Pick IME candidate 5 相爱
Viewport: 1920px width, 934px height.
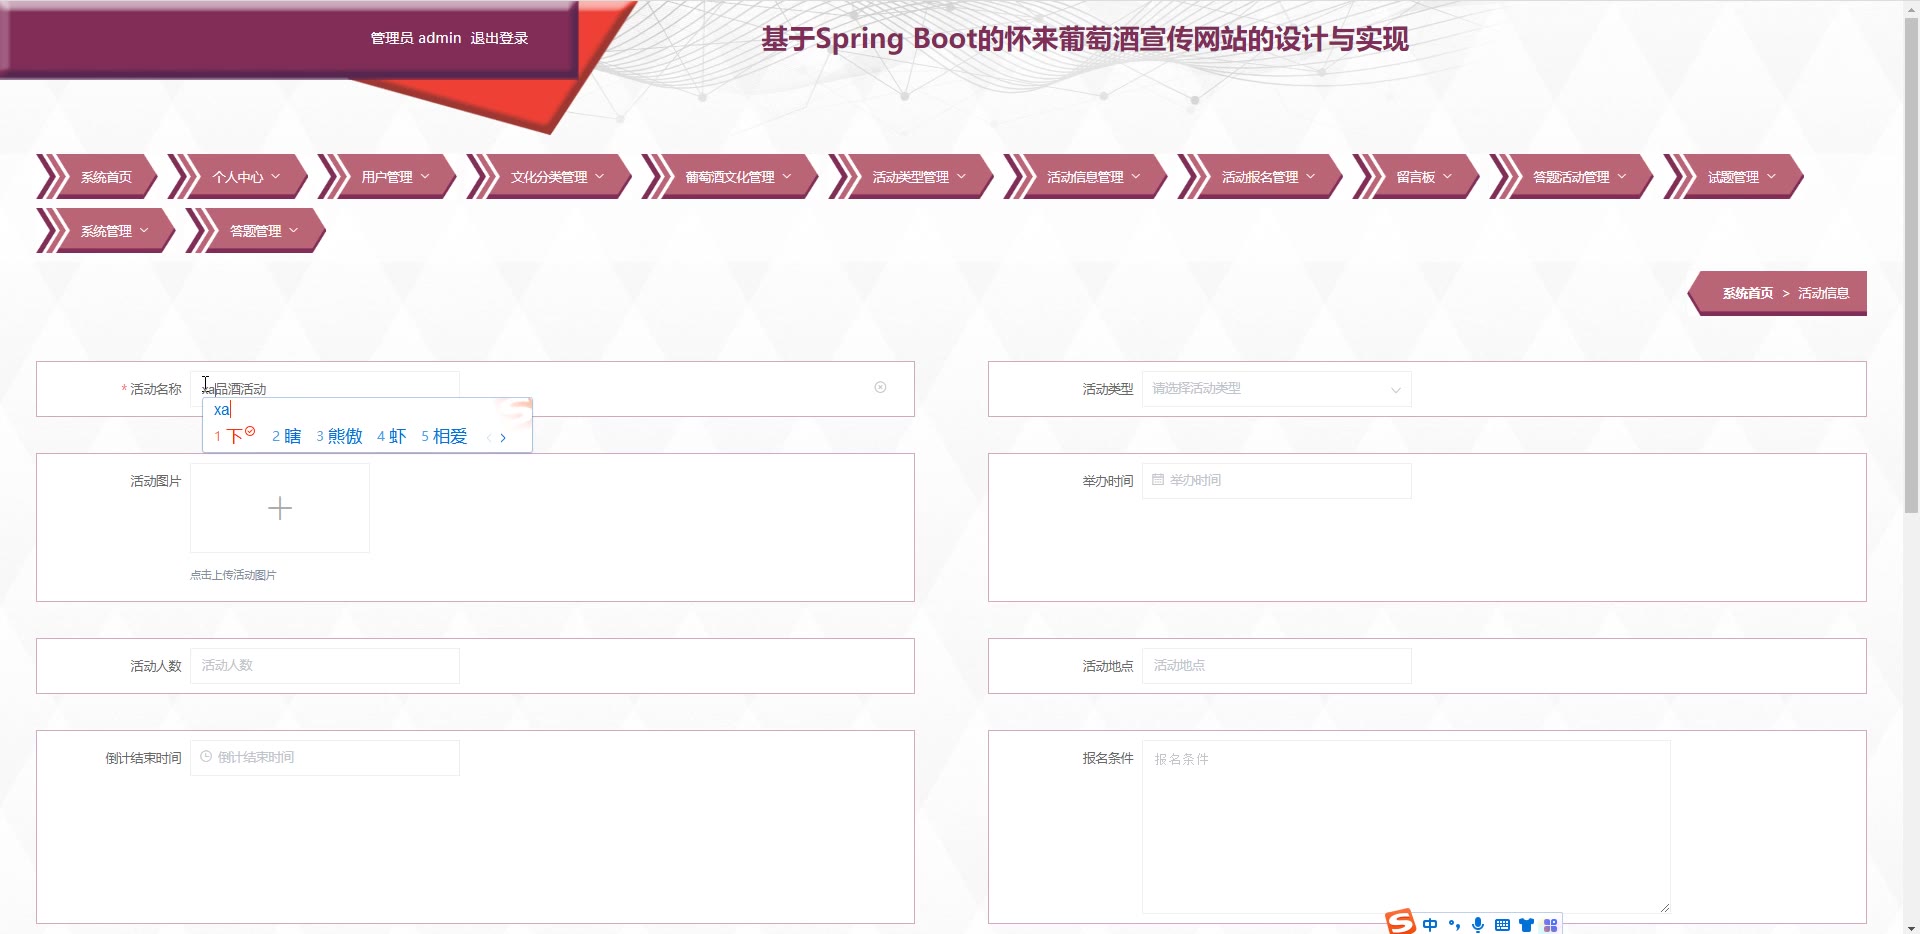(x=444, y=436)
